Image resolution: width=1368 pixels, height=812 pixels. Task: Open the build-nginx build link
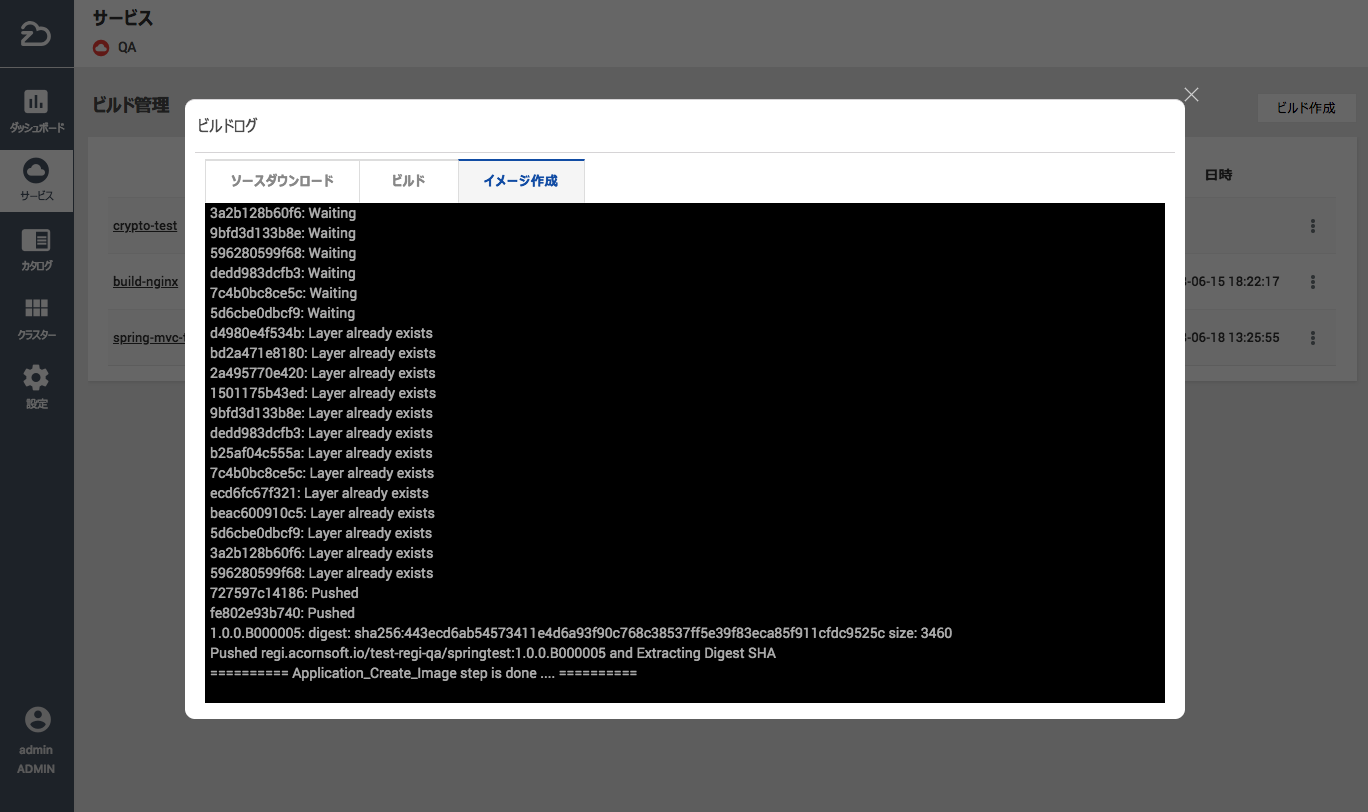146,282
